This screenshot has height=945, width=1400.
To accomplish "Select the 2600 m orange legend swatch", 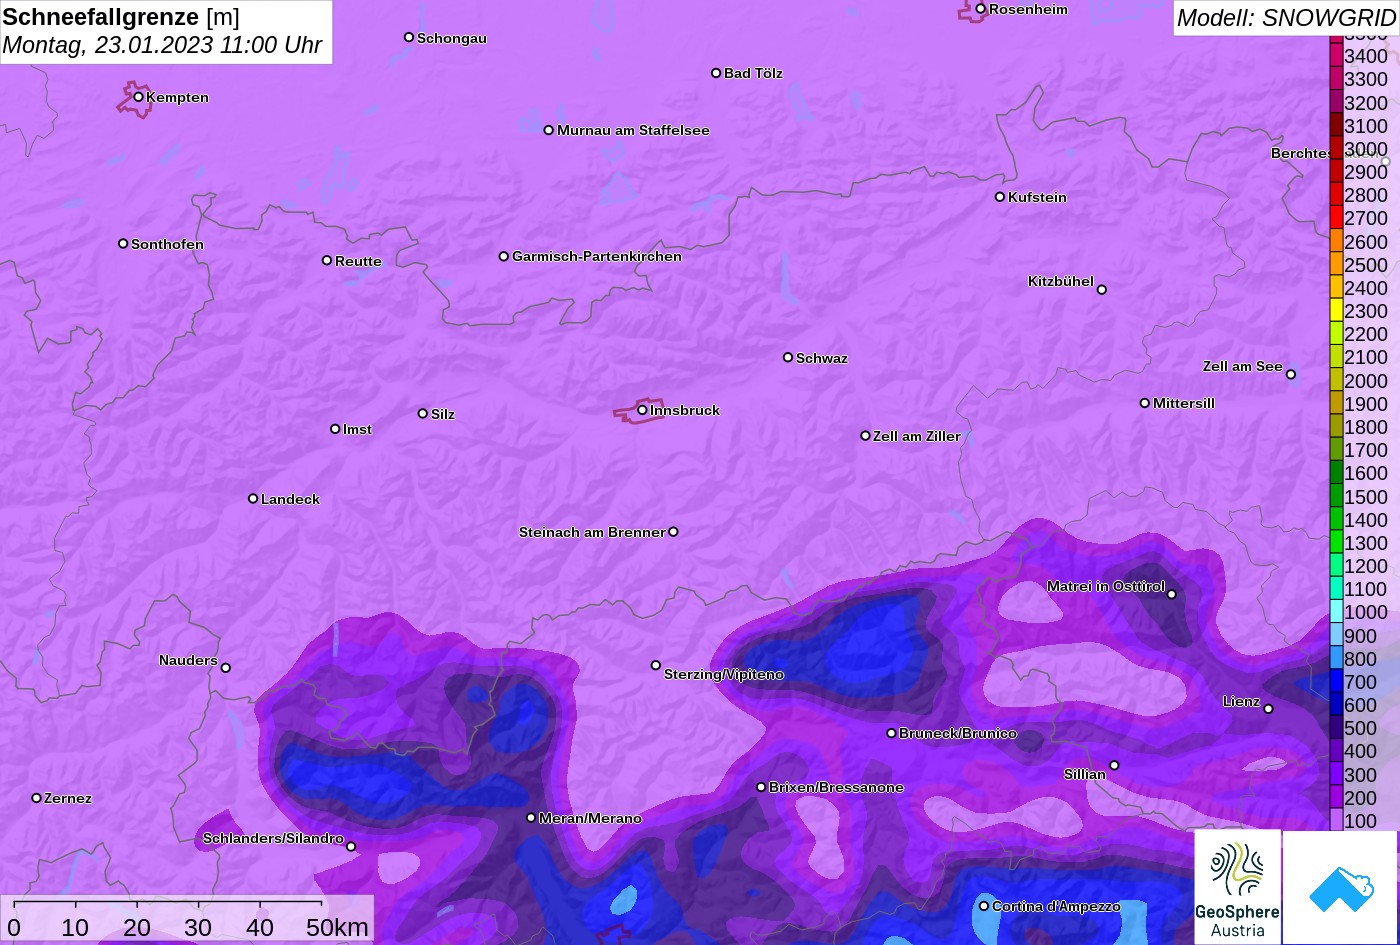I will 1335,241.
